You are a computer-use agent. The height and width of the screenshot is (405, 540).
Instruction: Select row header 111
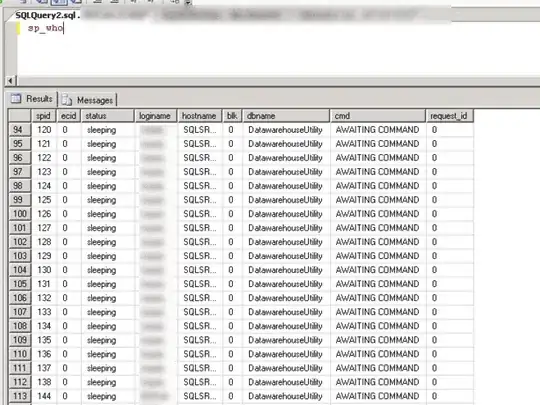click(20, 368)
